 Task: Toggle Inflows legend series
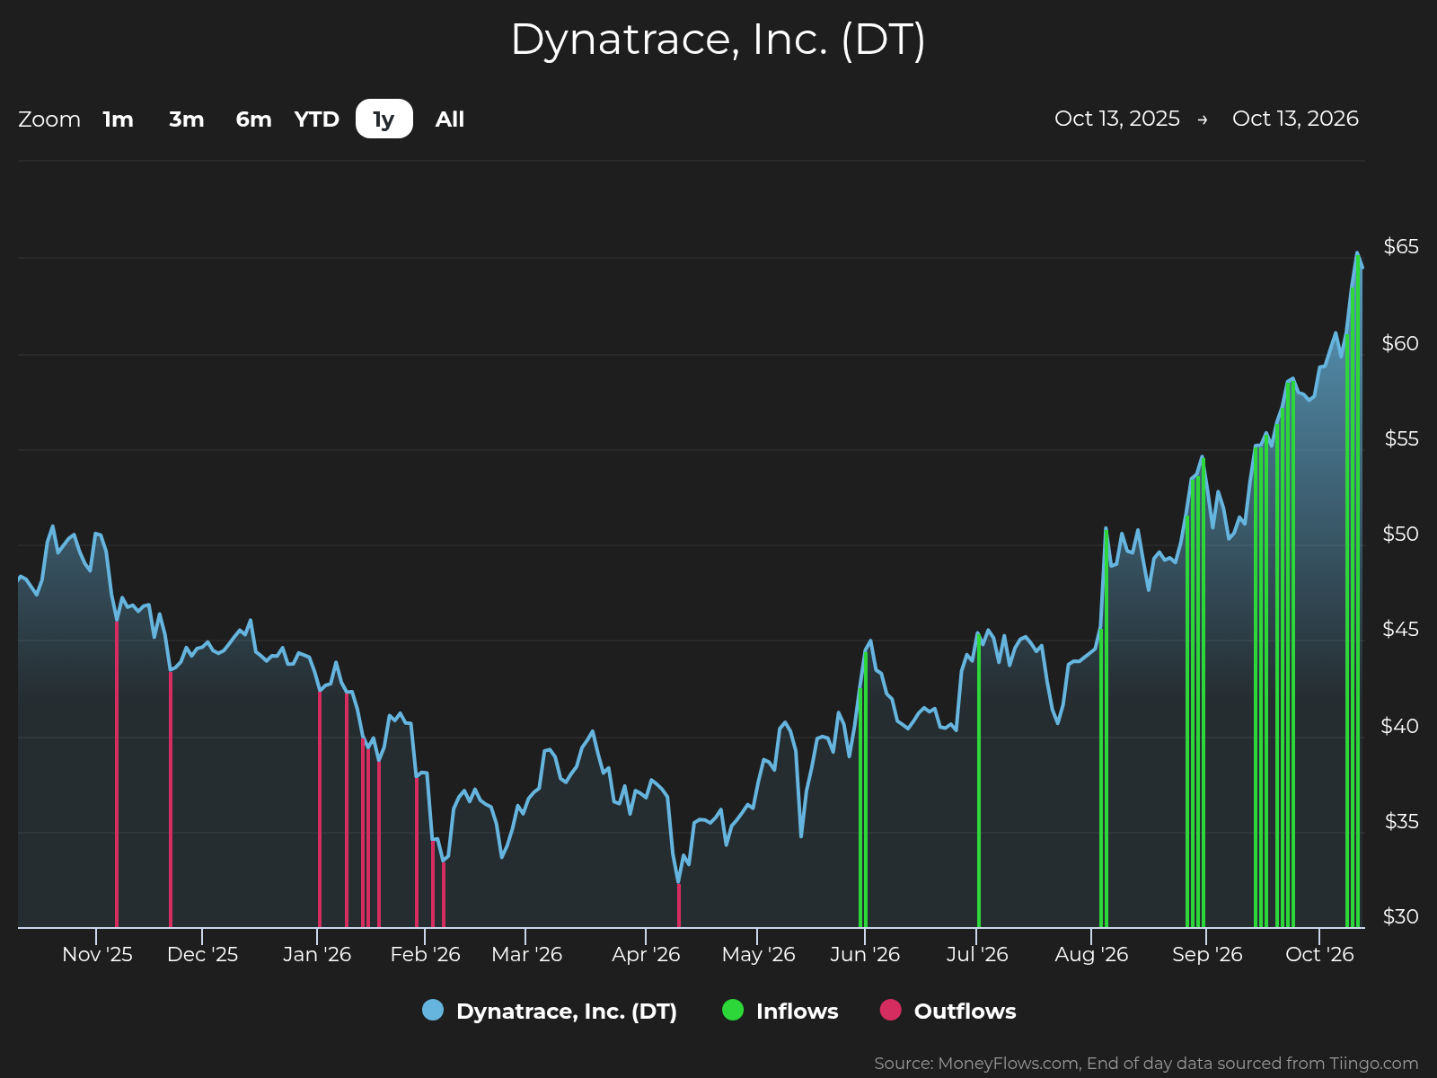[x=781, y=1011]
